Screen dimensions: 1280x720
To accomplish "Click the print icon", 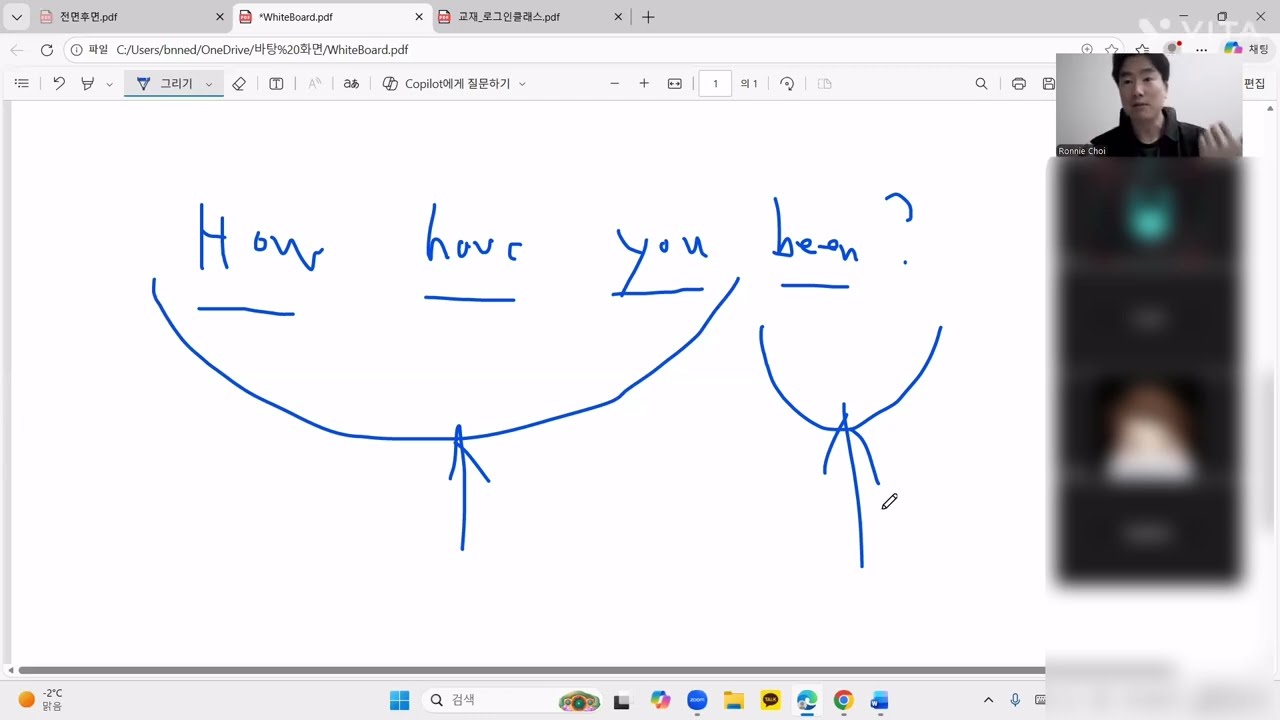I will 1019,84.
